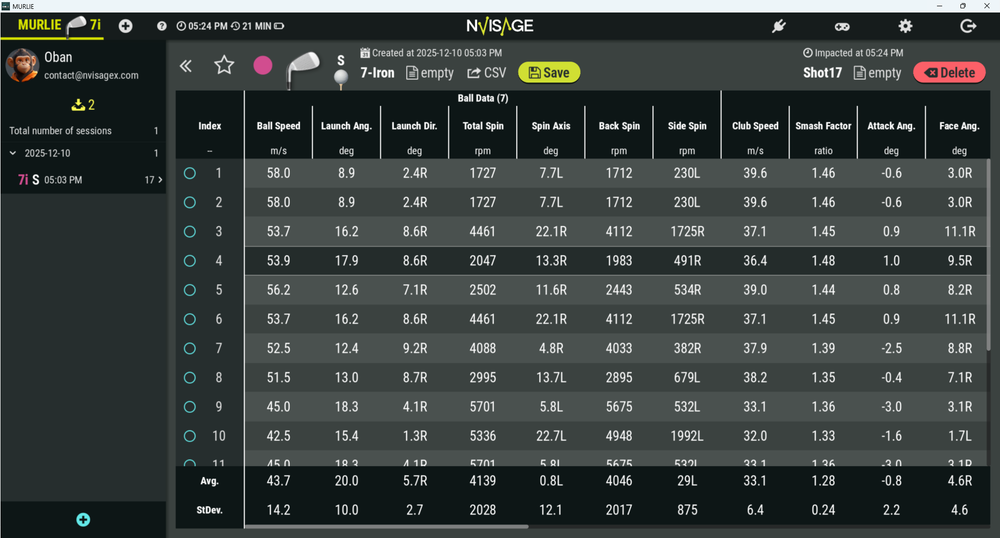Click the NVISAGE logo
Viewport: 1000px width, 538px height.
click(x=500, y=26)
